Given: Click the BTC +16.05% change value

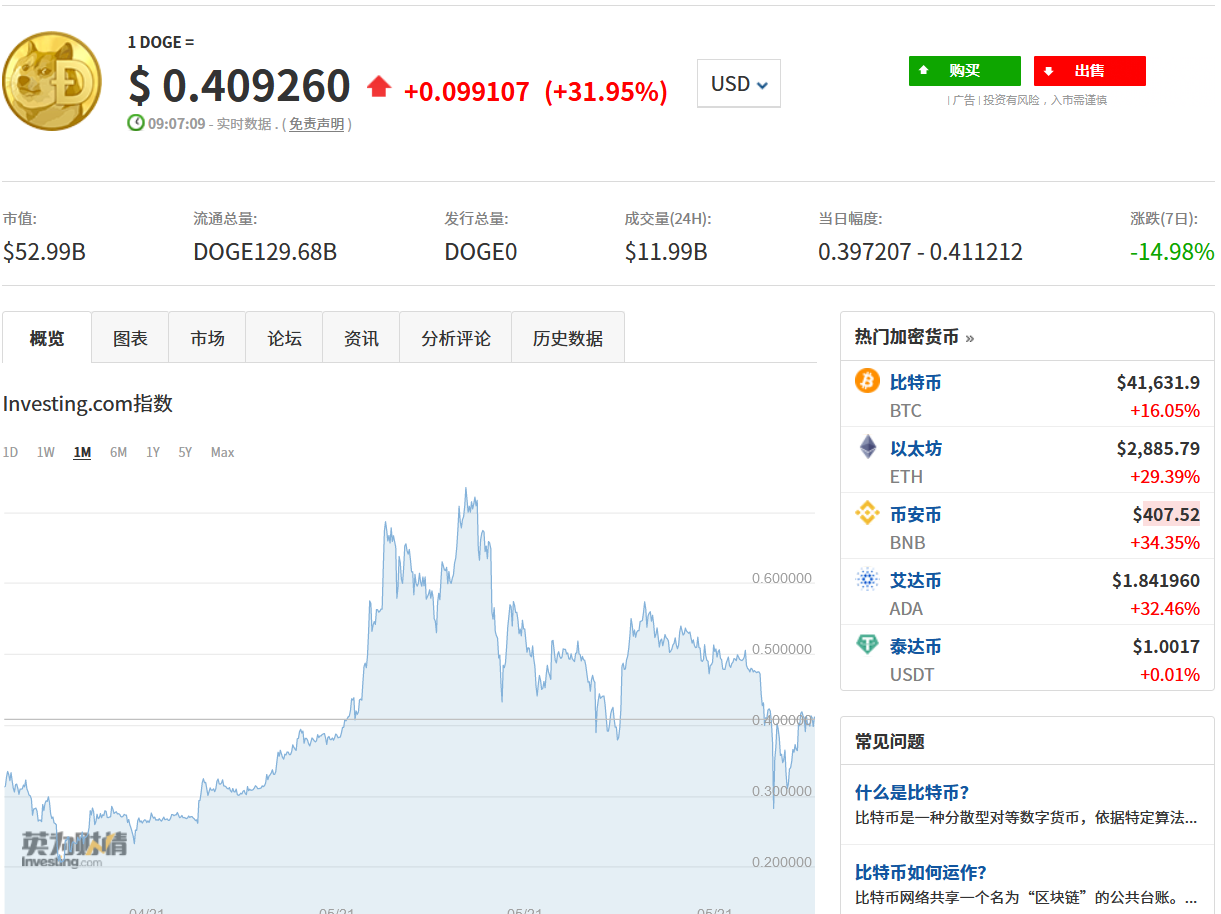Looking at the screenshot, I should [x=1165, y=410].
